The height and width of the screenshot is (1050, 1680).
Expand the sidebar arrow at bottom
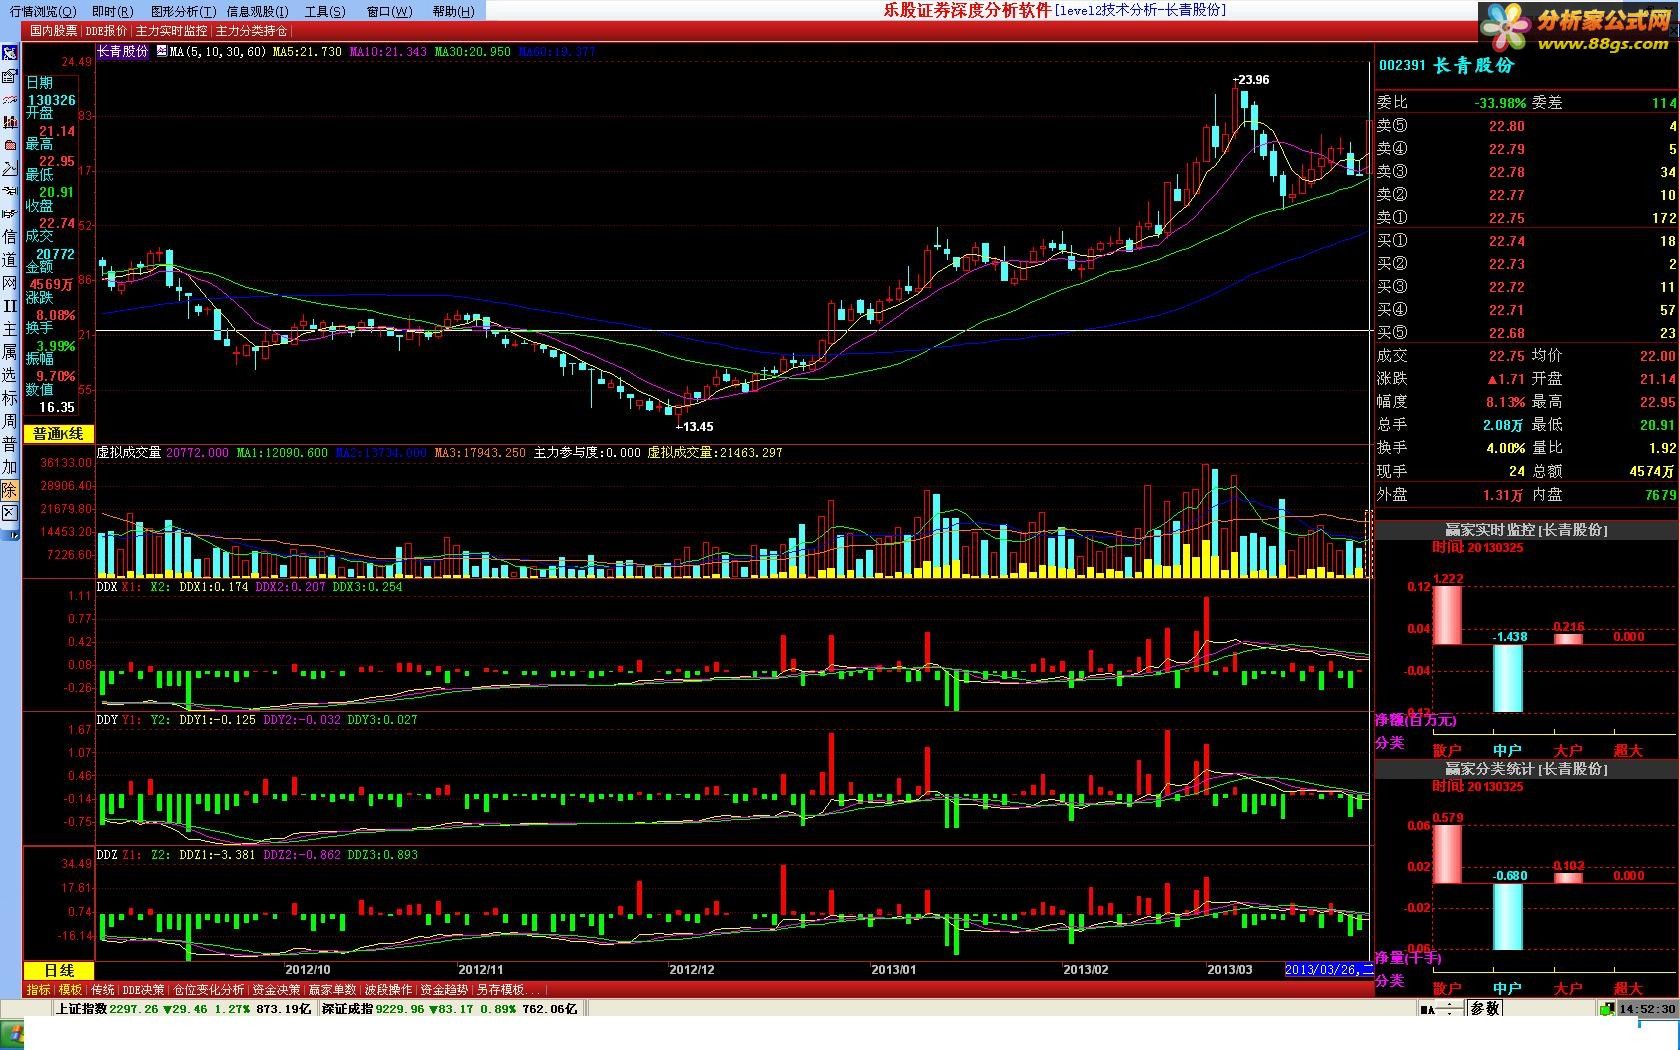(11, 535)
